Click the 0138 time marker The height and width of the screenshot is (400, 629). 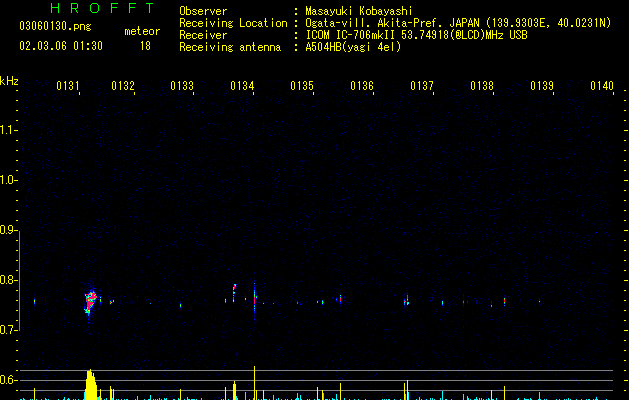tap(482, 86)
